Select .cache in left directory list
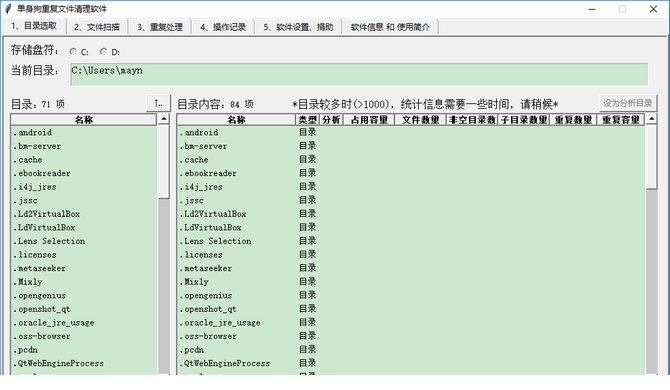670x390 pixels. click(84, 160)
